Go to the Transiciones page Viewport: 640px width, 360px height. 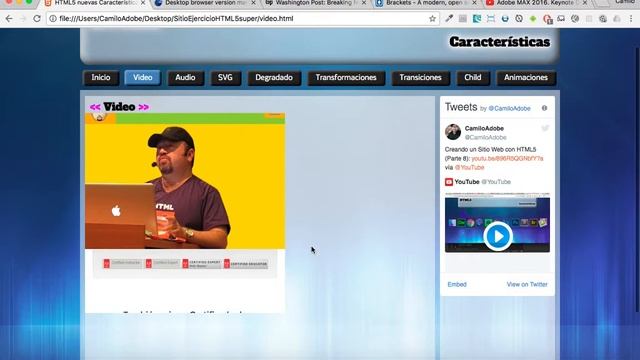(420, 78)
